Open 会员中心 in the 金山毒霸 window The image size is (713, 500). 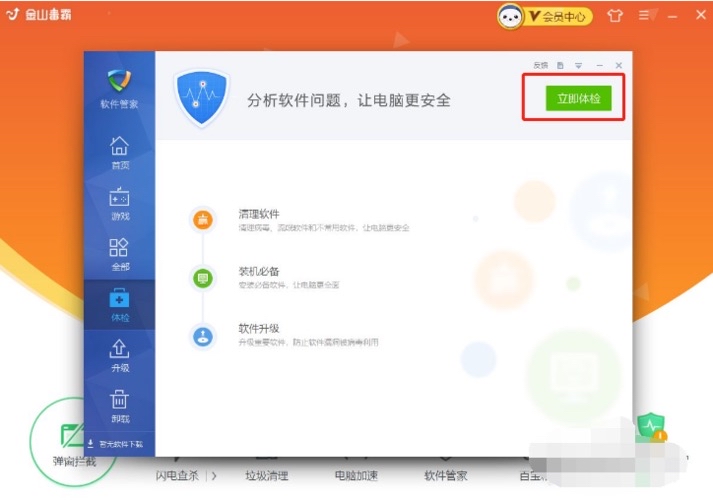[559, 17]
